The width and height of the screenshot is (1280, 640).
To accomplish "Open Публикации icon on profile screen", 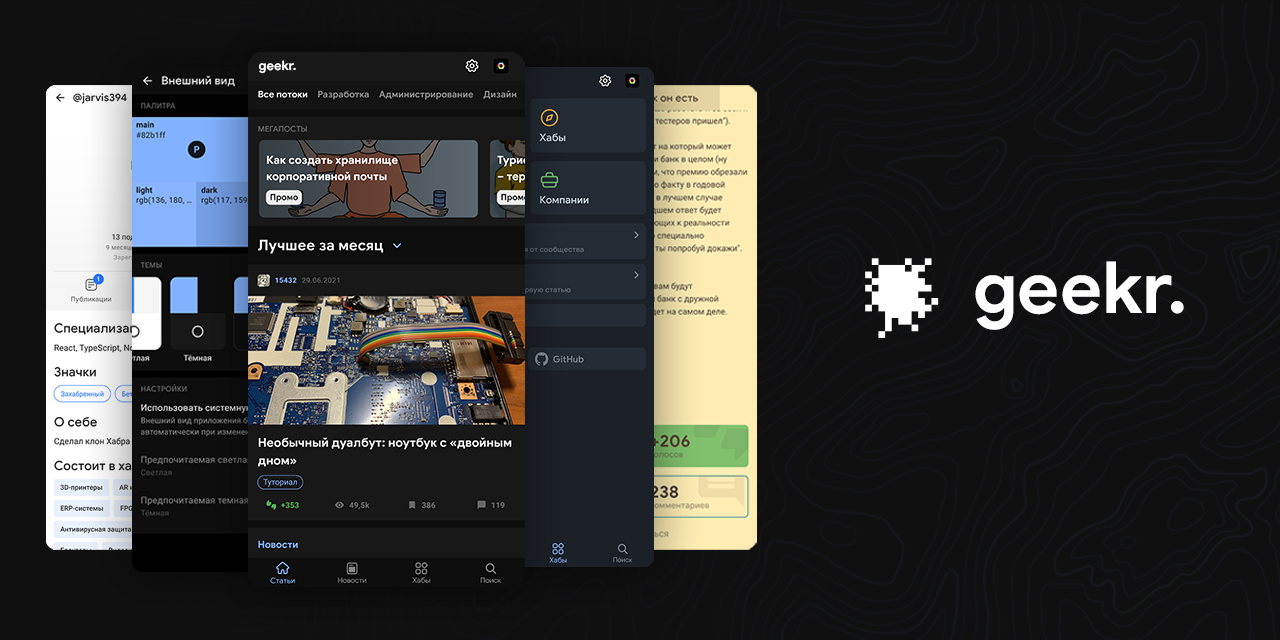I will (x=91, y=286).
